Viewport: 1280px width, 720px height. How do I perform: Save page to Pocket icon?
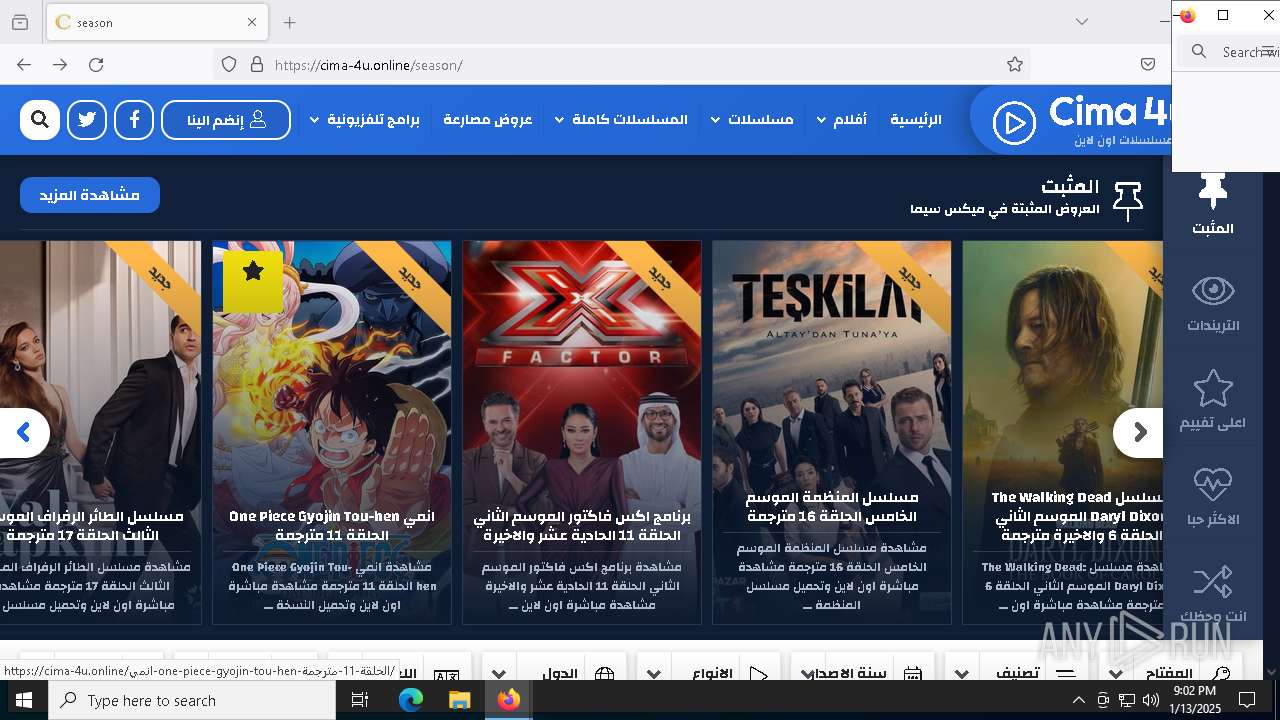point(1148,64)
